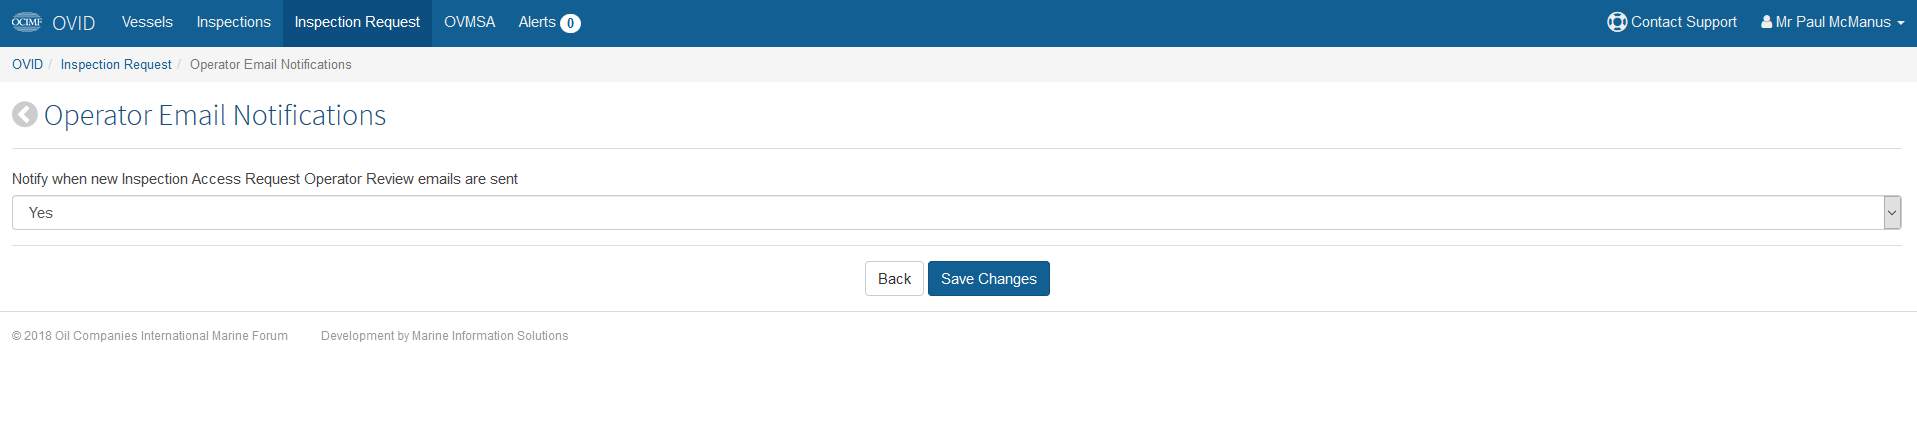The image size is (1917, 427).
Task: Click the Contact Support lifebuoy icon
Action: click(1616, 22)
